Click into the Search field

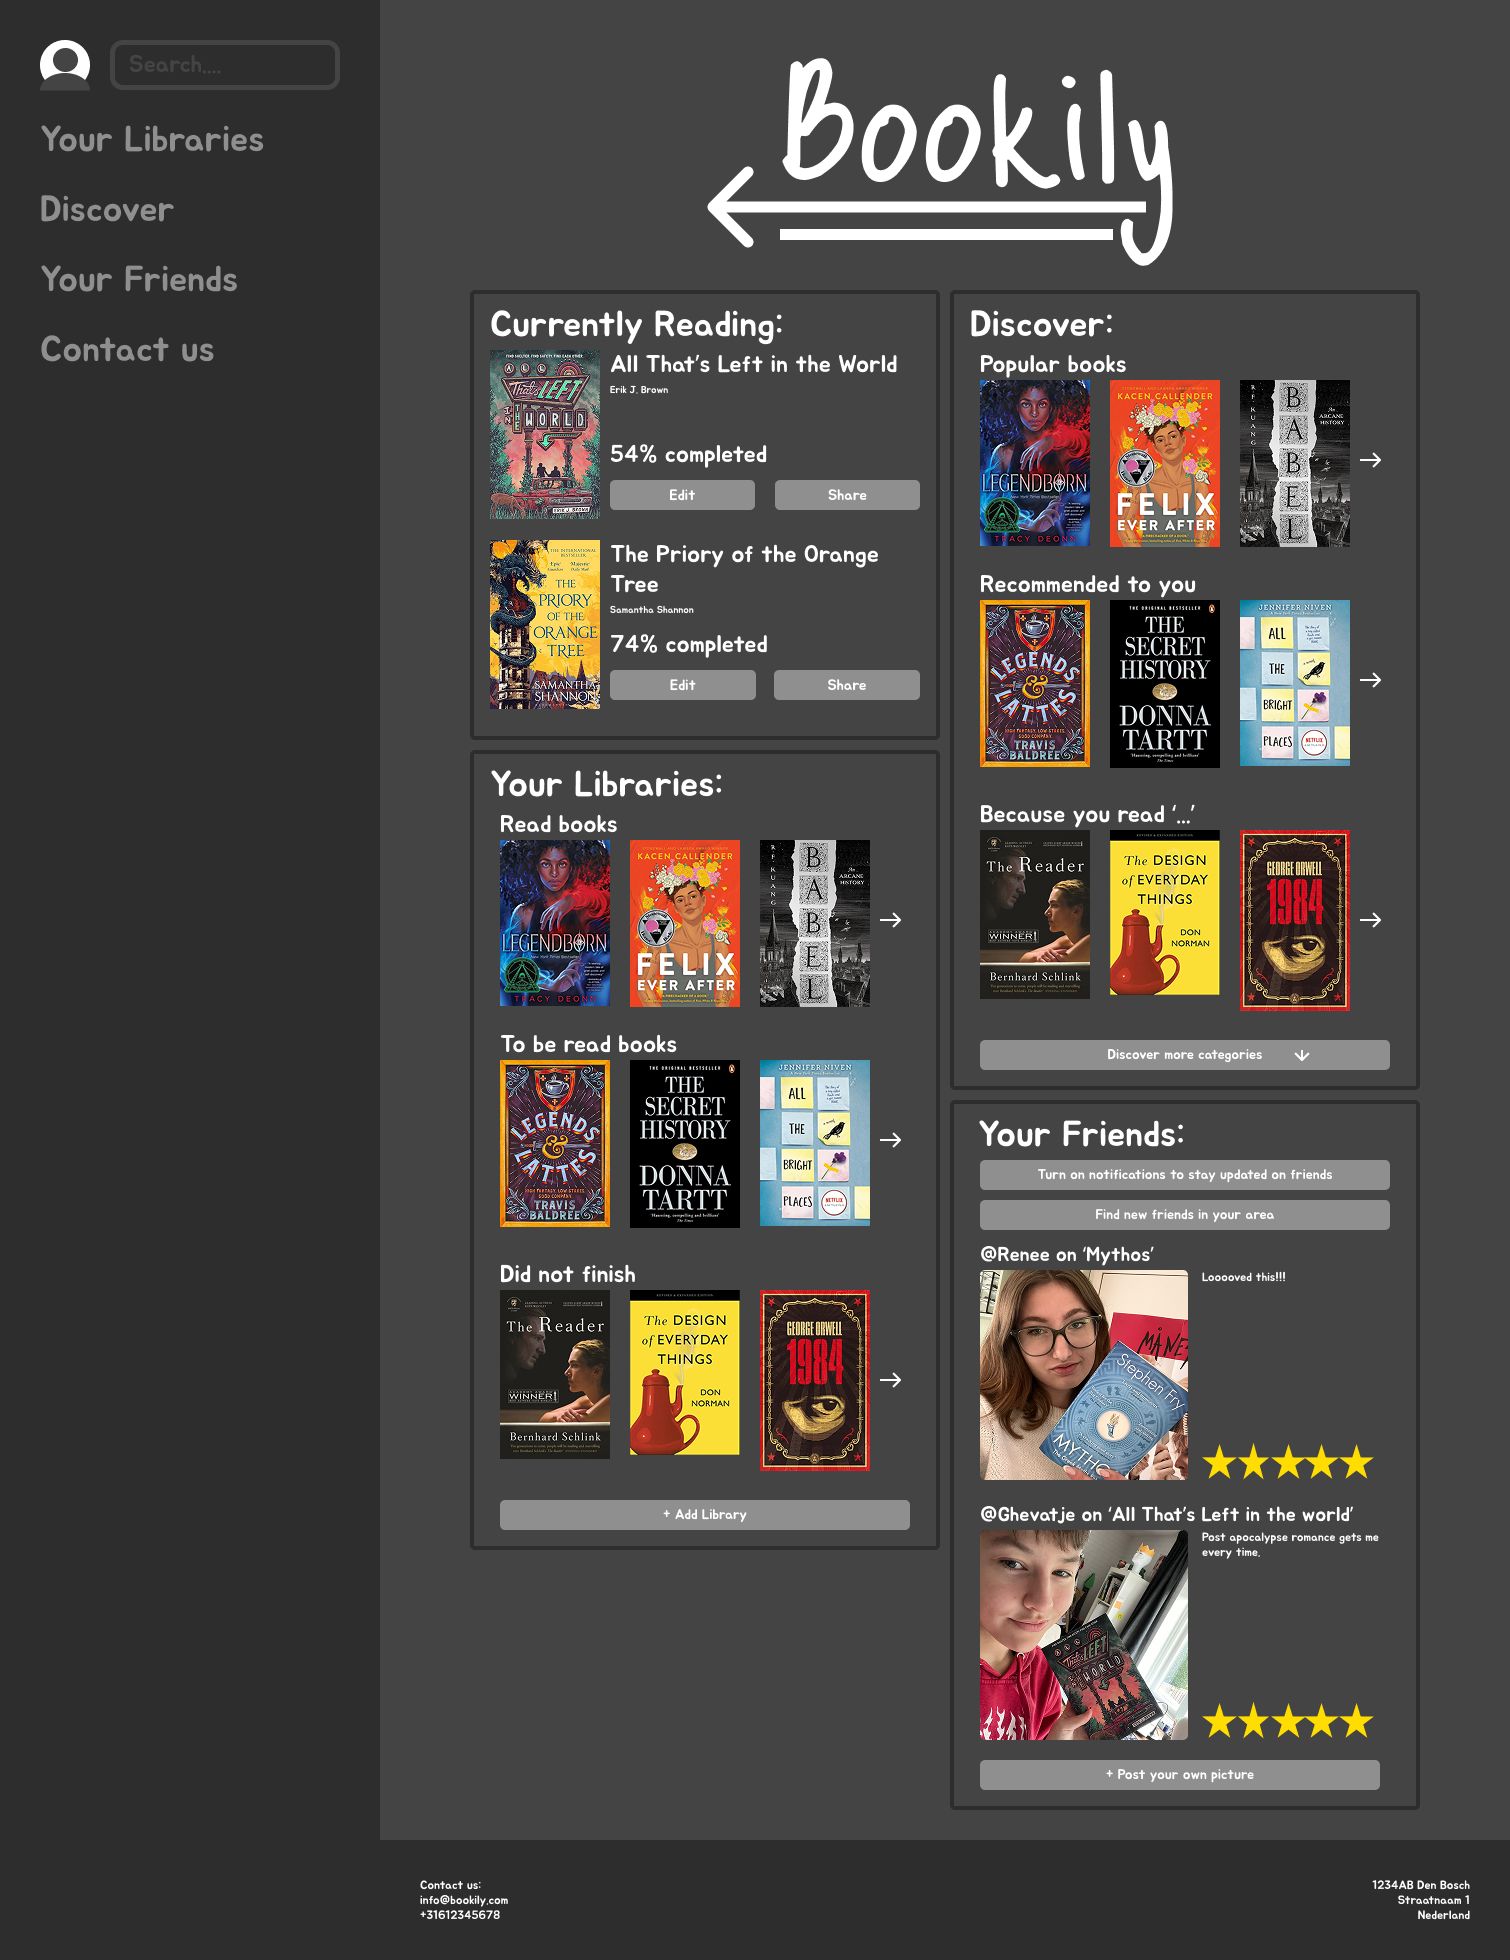pyautogui.click(x=225, y=65)
